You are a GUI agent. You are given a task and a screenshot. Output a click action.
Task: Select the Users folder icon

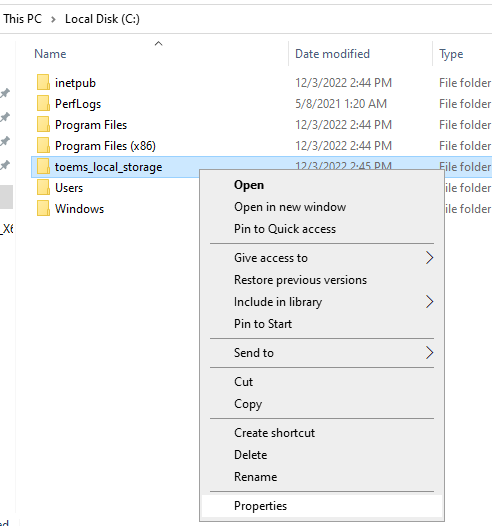(43, 188)
